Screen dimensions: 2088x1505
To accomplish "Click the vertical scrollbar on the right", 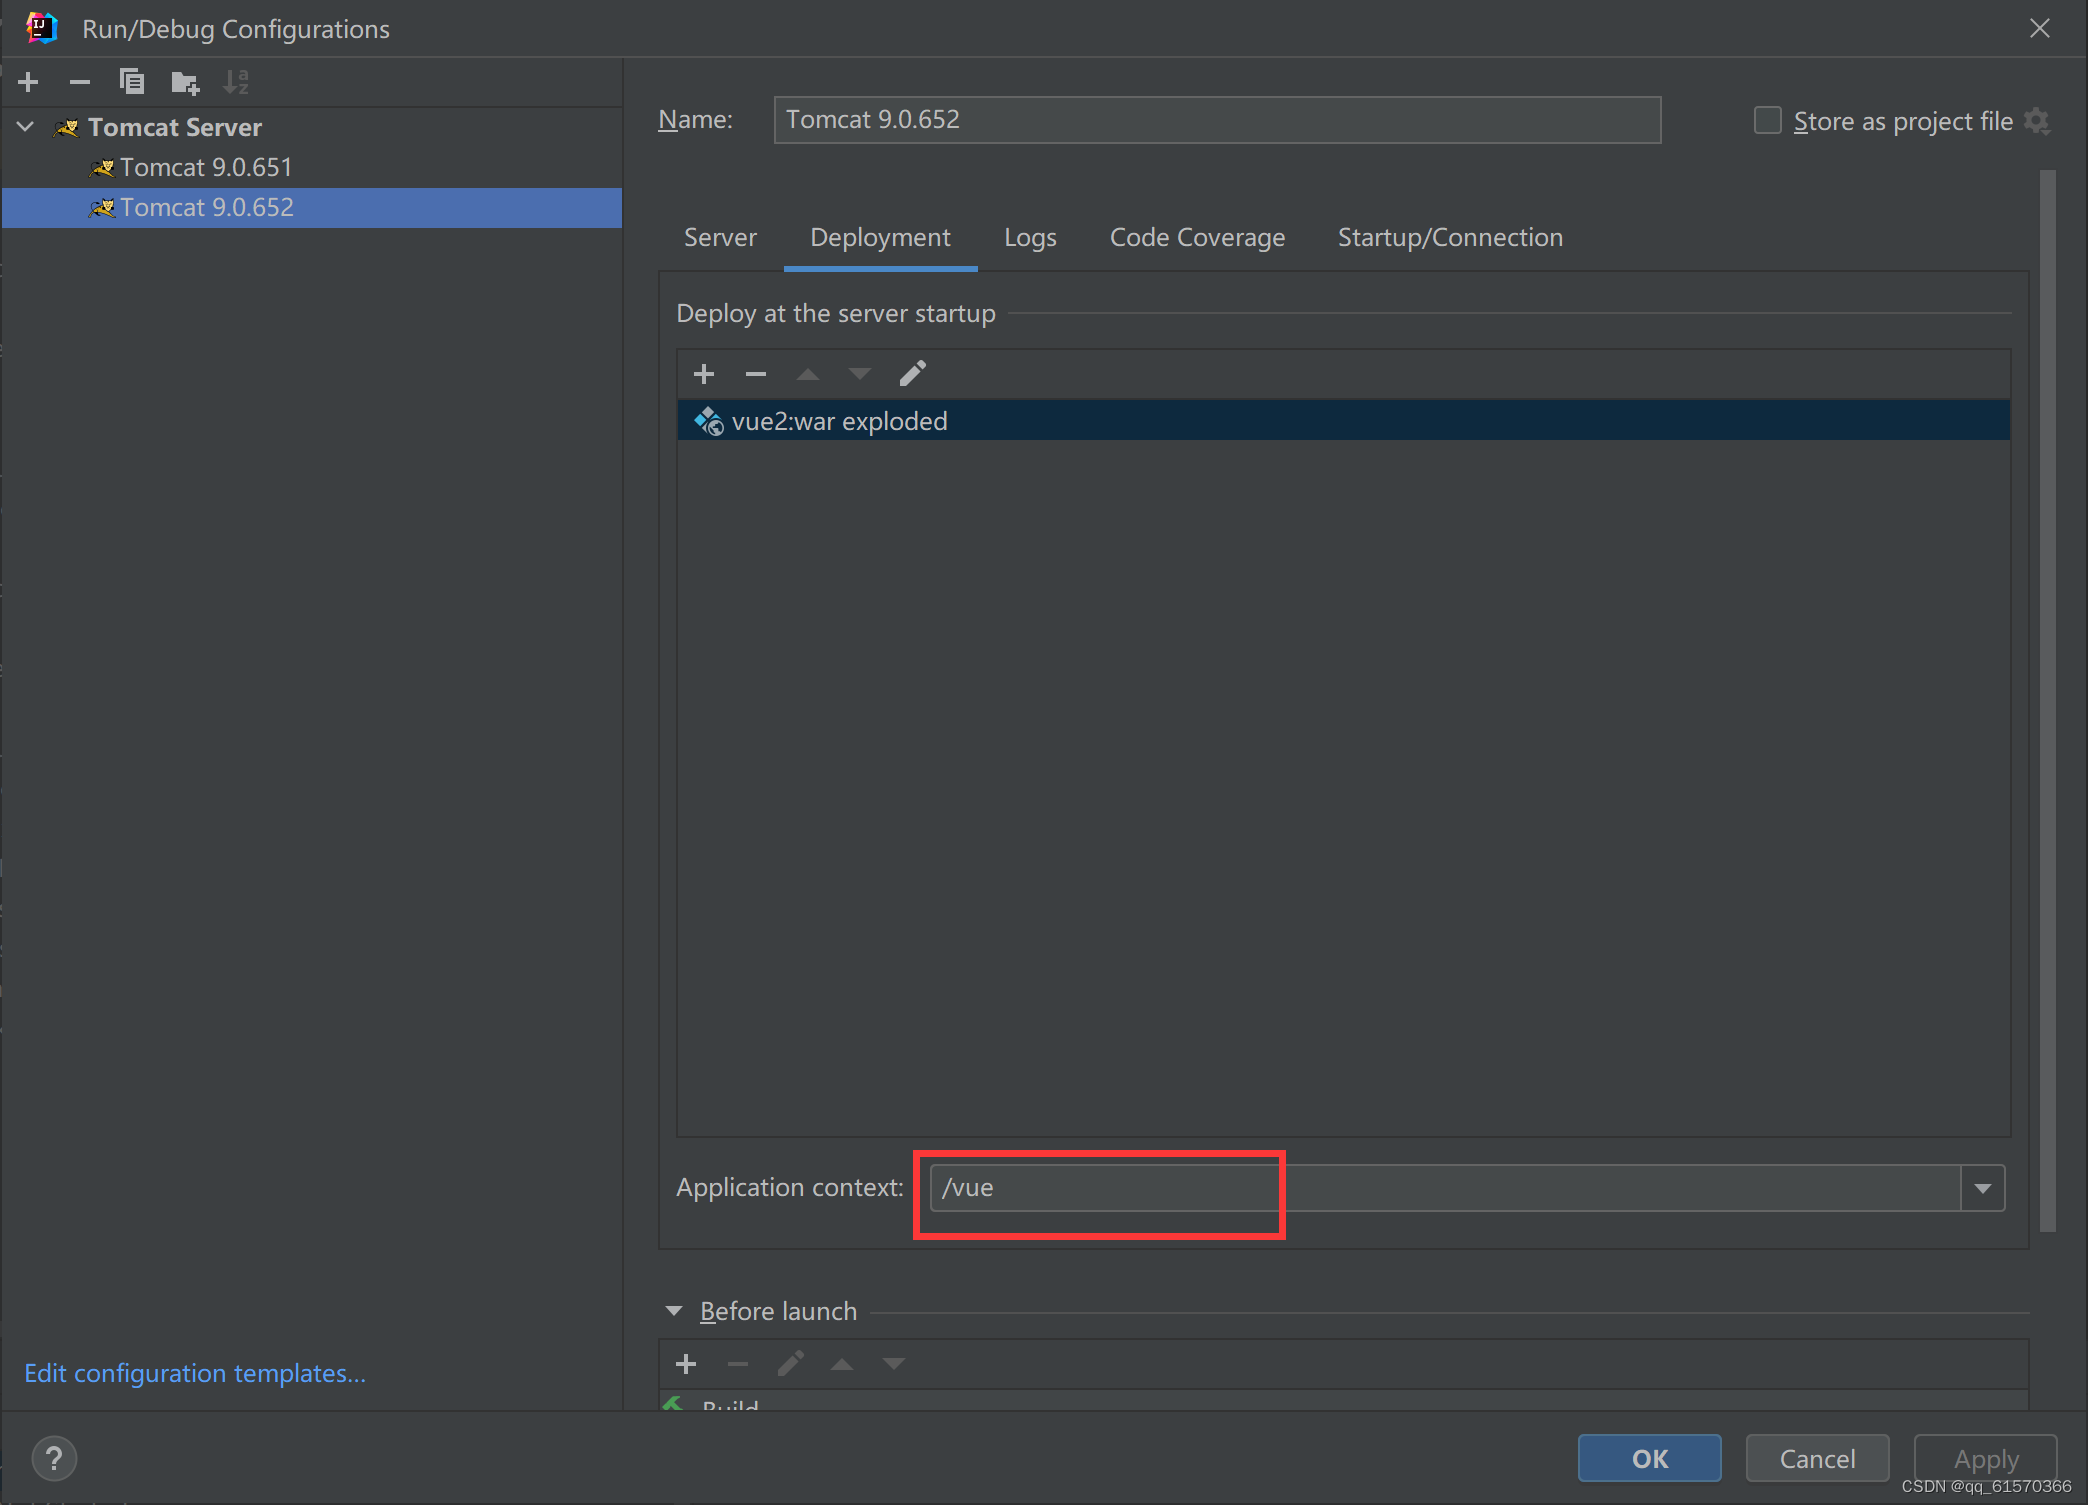I will (2047, 700).
